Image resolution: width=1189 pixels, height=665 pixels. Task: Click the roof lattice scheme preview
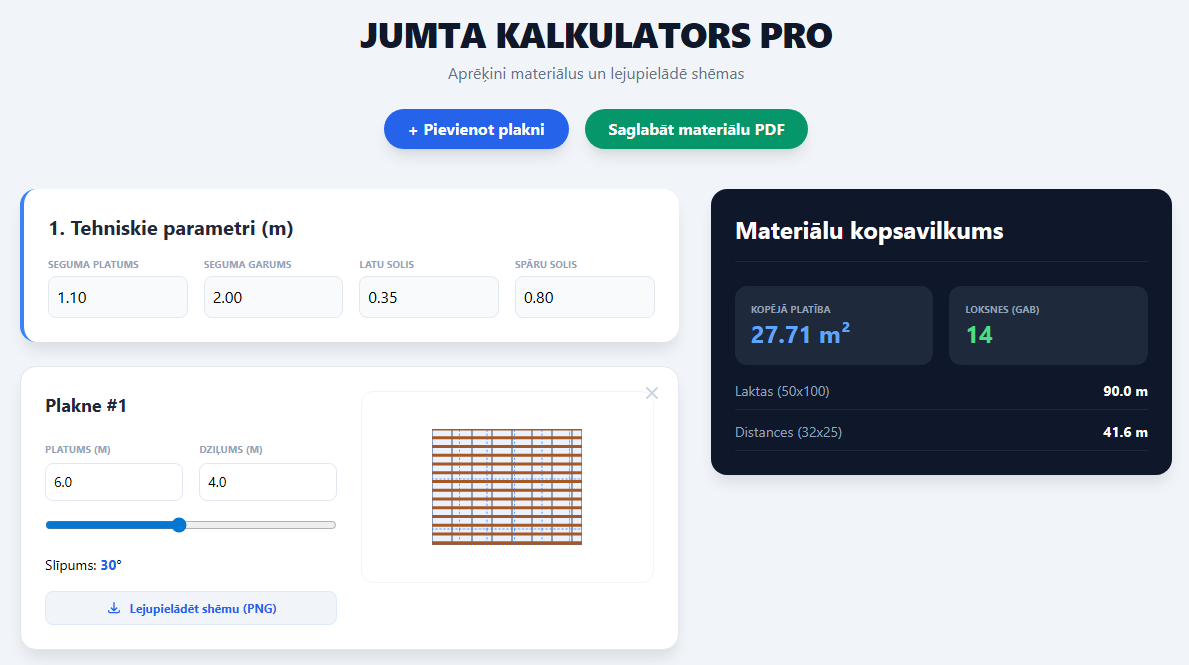tap(507, 487)
